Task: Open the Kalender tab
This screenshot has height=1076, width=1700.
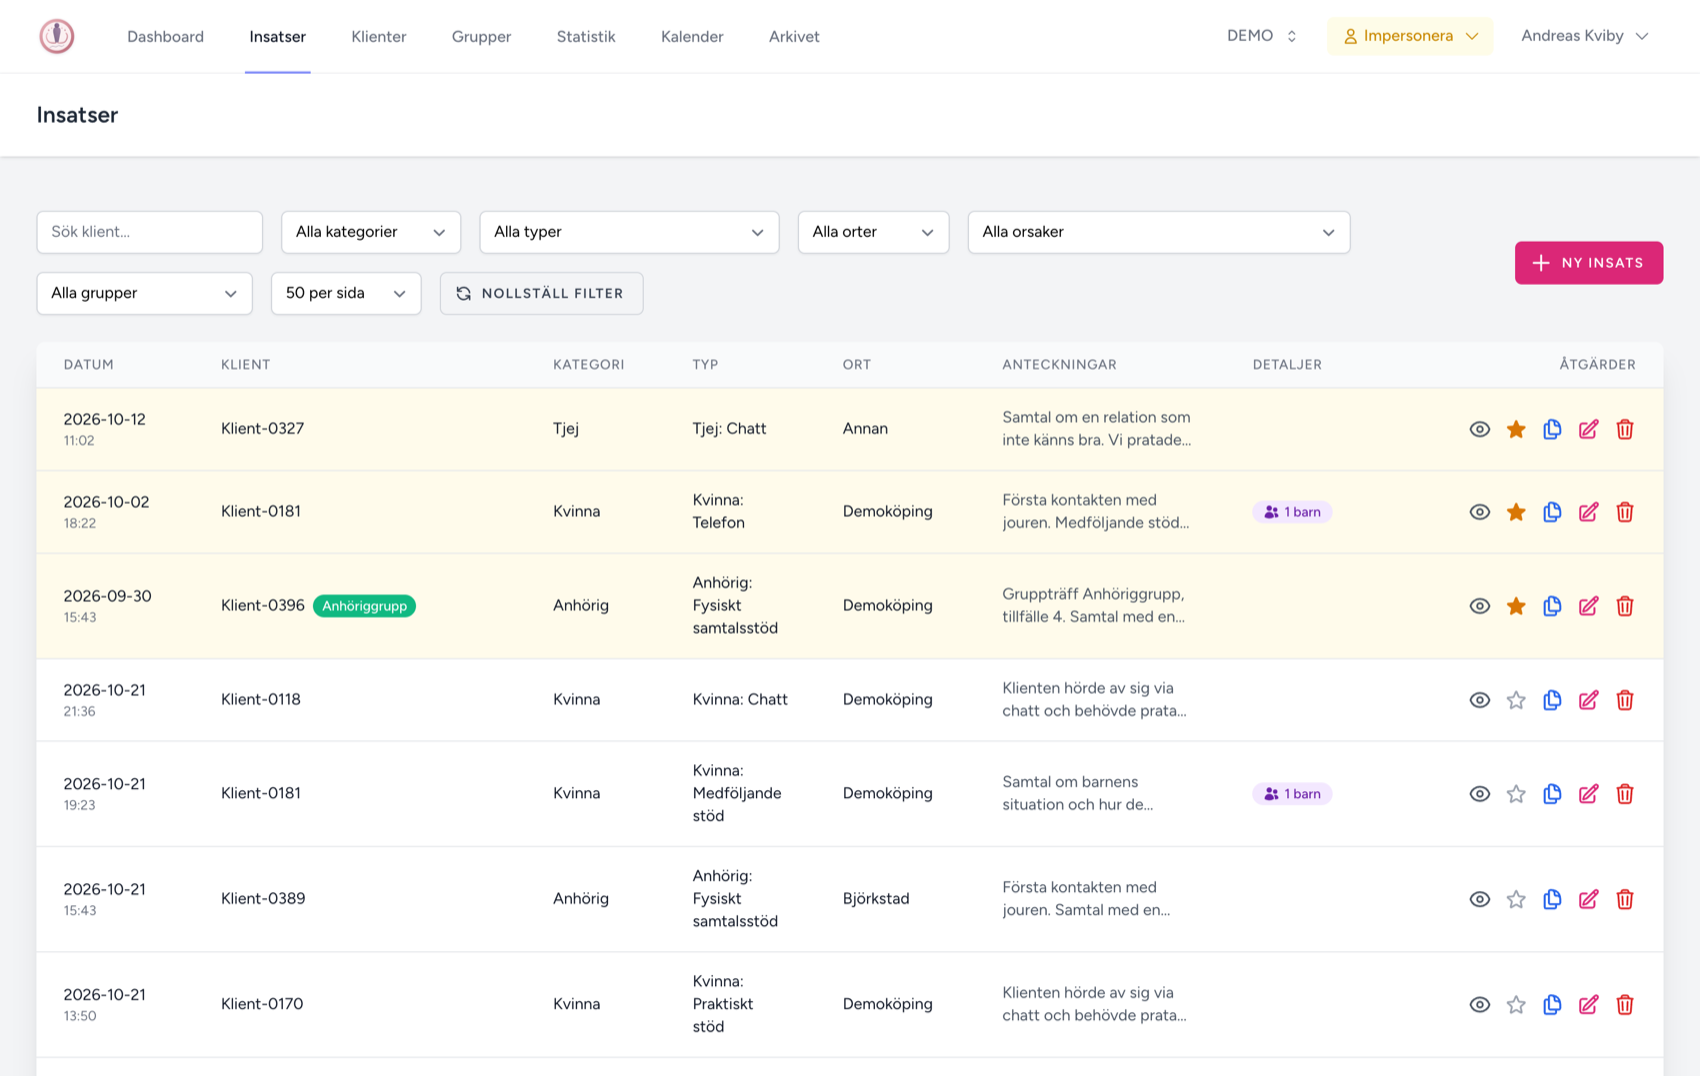Action: pyautogui.click(x=692, y=37)
